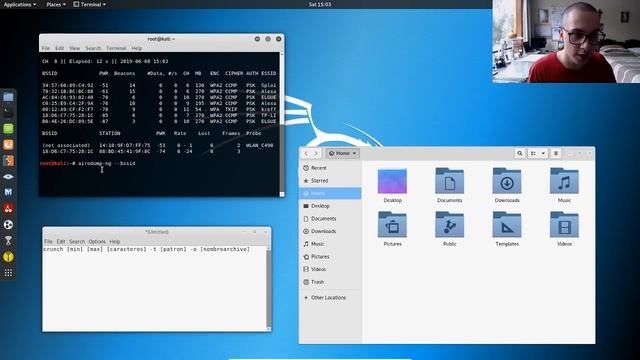This screenshot has height=360, width=640.
Task: Click the clock showing Sat 15:03
Action: point(320,4)
